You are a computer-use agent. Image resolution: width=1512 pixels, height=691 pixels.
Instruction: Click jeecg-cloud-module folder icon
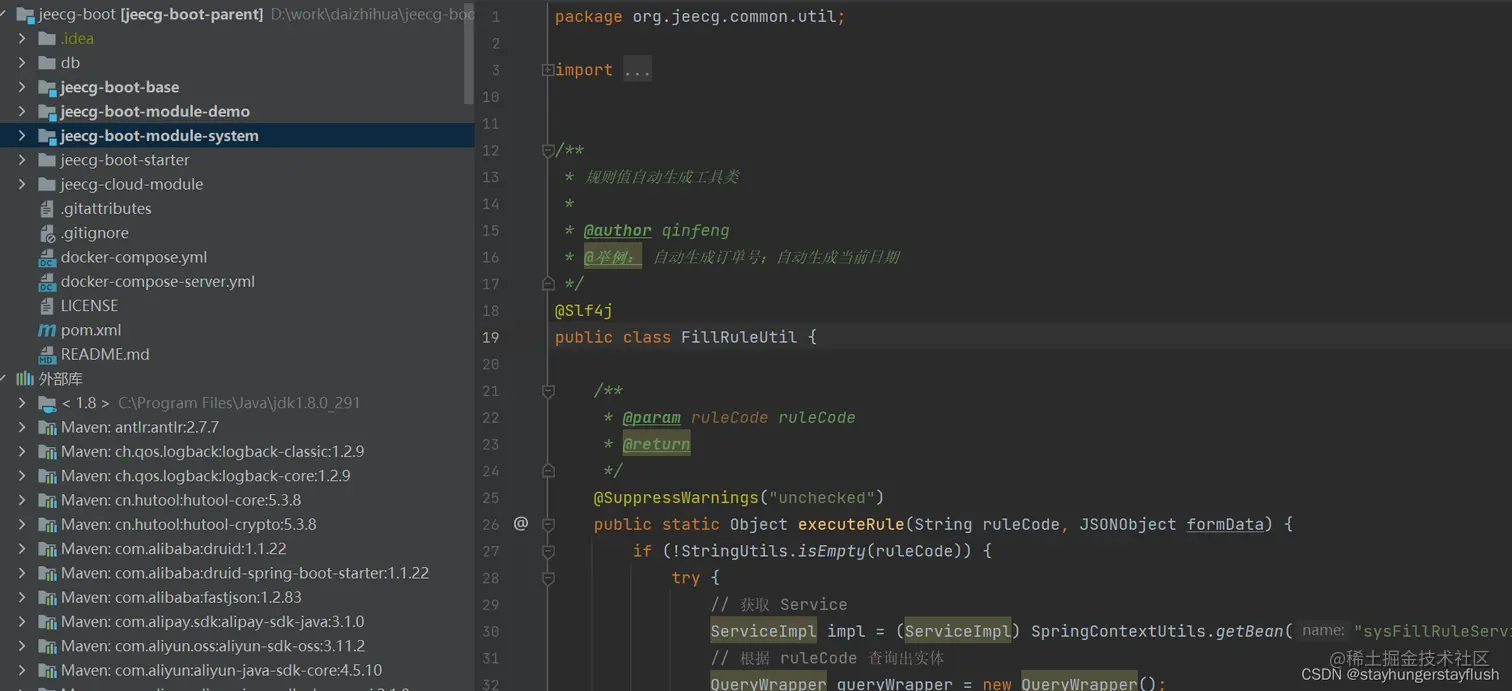[46, 184]
